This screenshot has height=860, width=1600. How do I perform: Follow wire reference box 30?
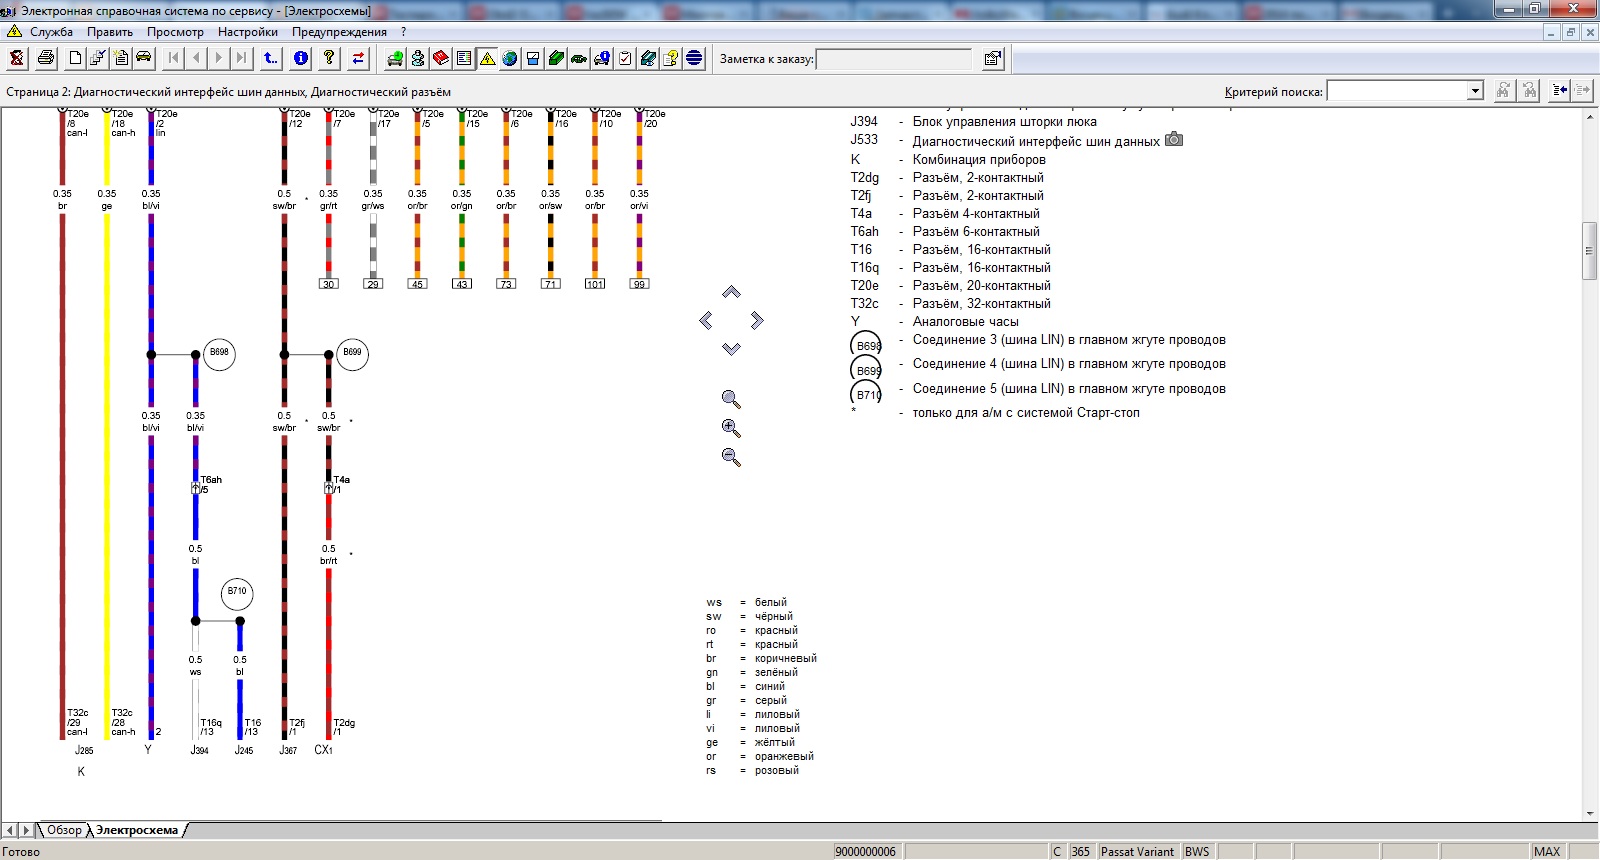328,284
